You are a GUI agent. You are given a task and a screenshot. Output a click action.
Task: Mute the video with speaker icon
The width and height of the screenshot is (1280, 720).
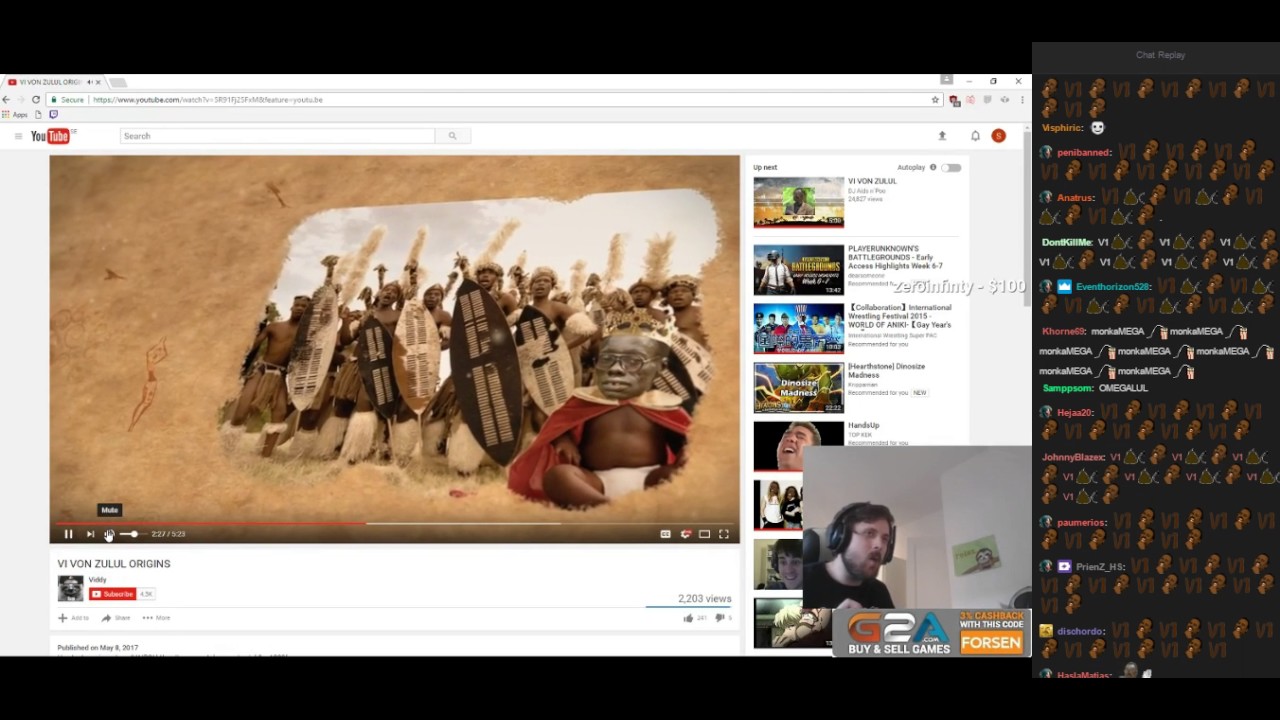pyautogui.click(x=109, y=534)
